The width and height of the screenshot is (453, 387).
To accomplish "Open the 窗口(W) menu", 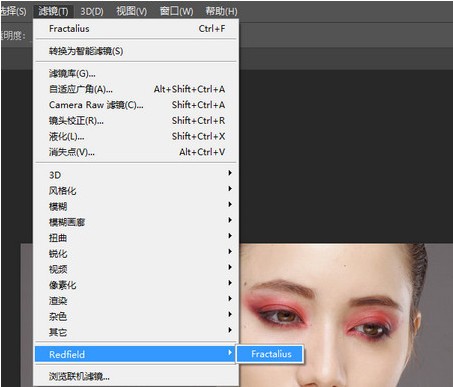I will click(x=176, y=11).
